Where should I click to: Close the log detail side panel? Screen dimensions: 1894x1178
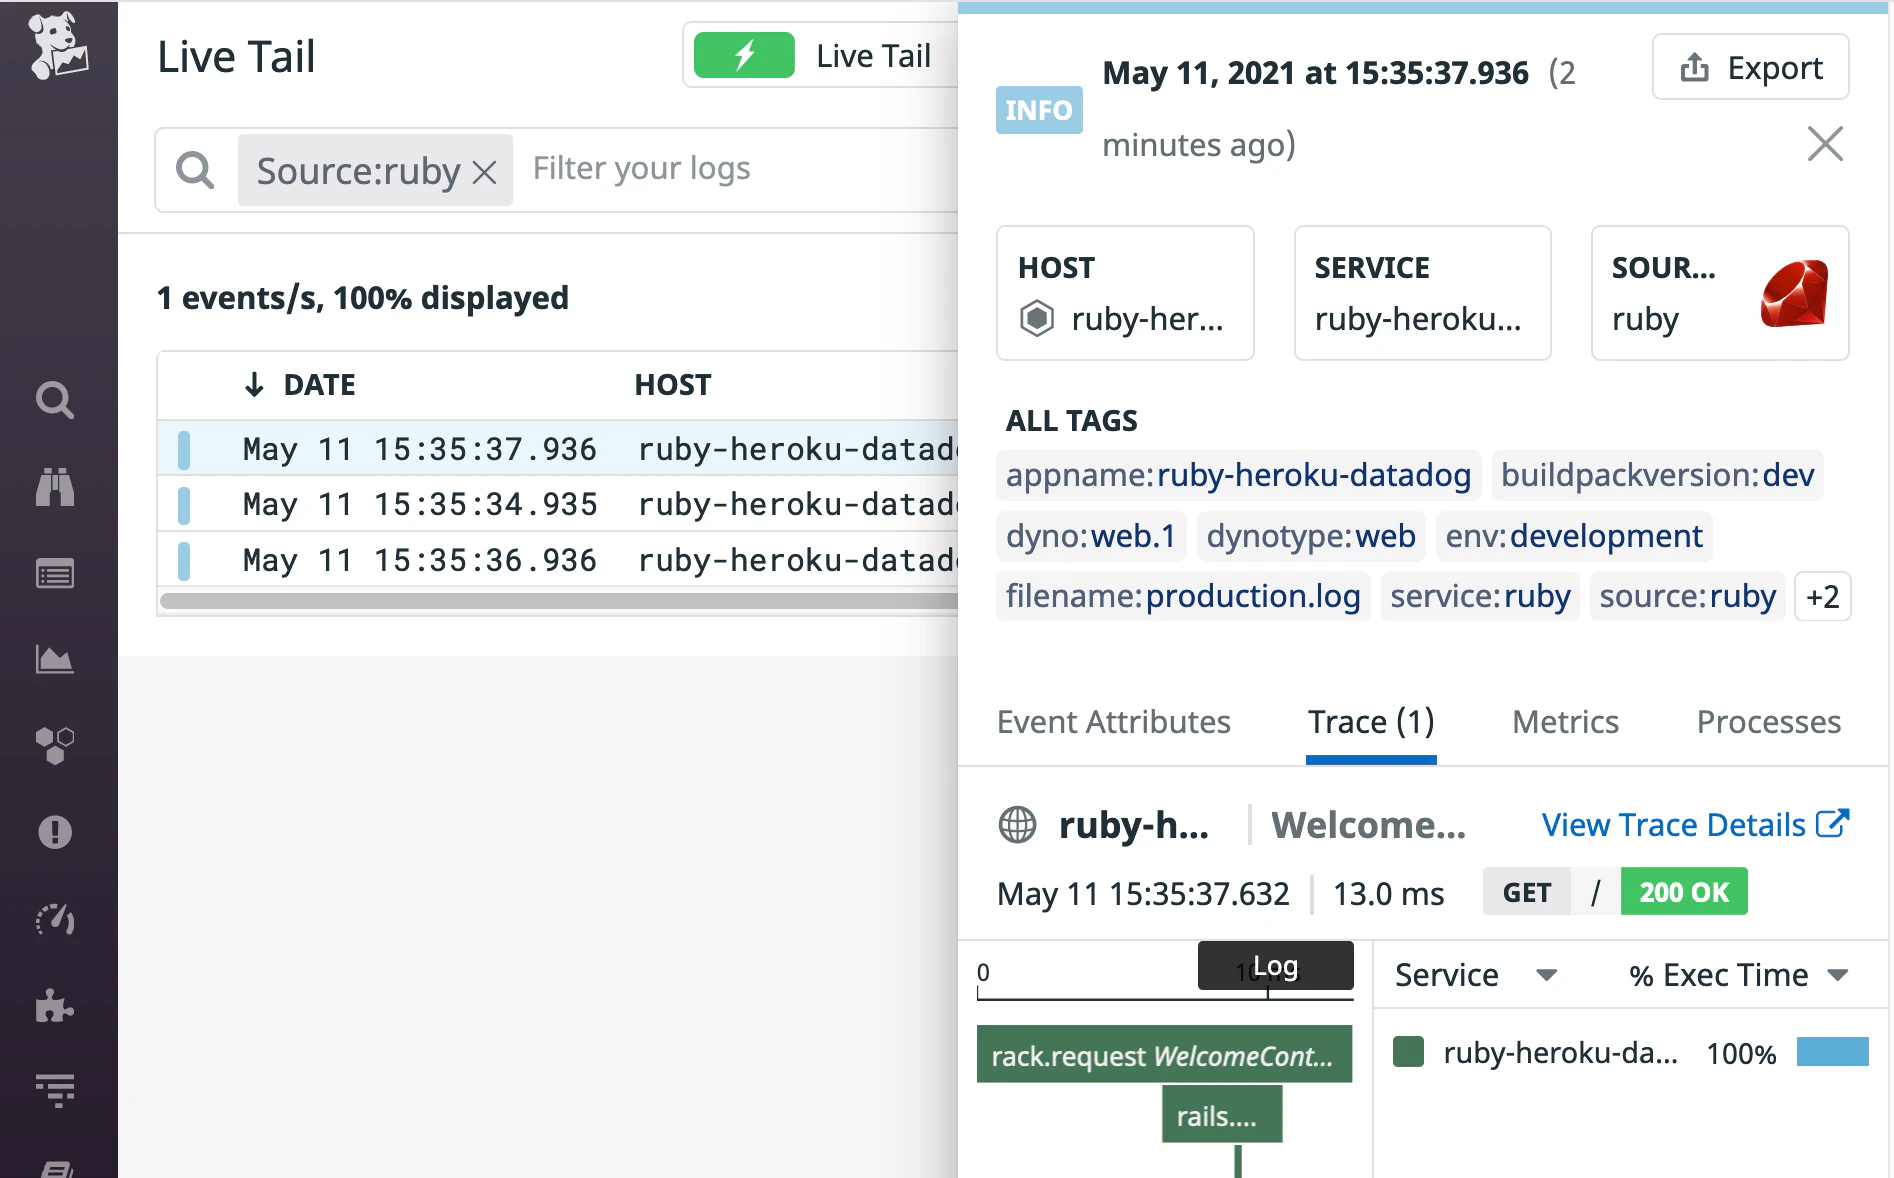(x=1825, y=144)
